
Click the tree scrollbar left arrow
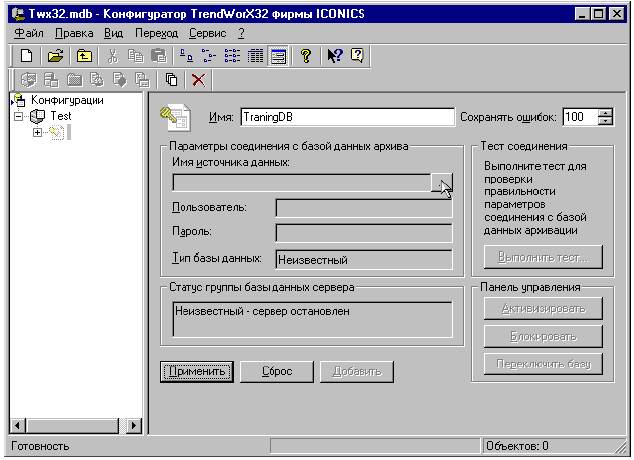click(x=18, y=426)
